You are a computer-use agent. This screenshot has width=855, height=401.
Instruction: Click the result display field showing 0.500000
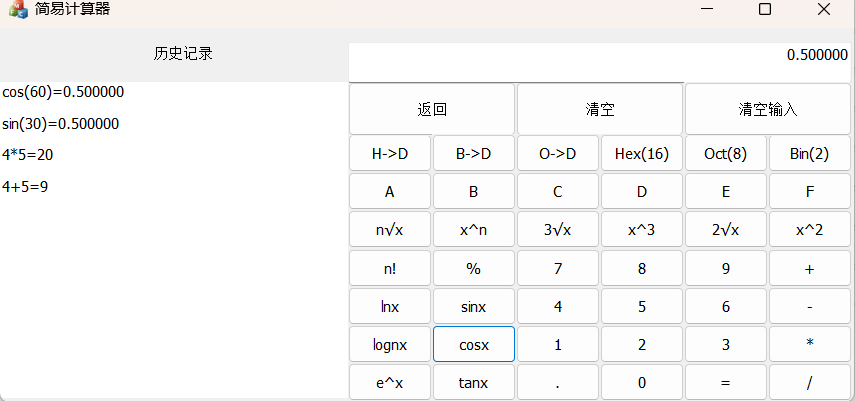point(600,56)
